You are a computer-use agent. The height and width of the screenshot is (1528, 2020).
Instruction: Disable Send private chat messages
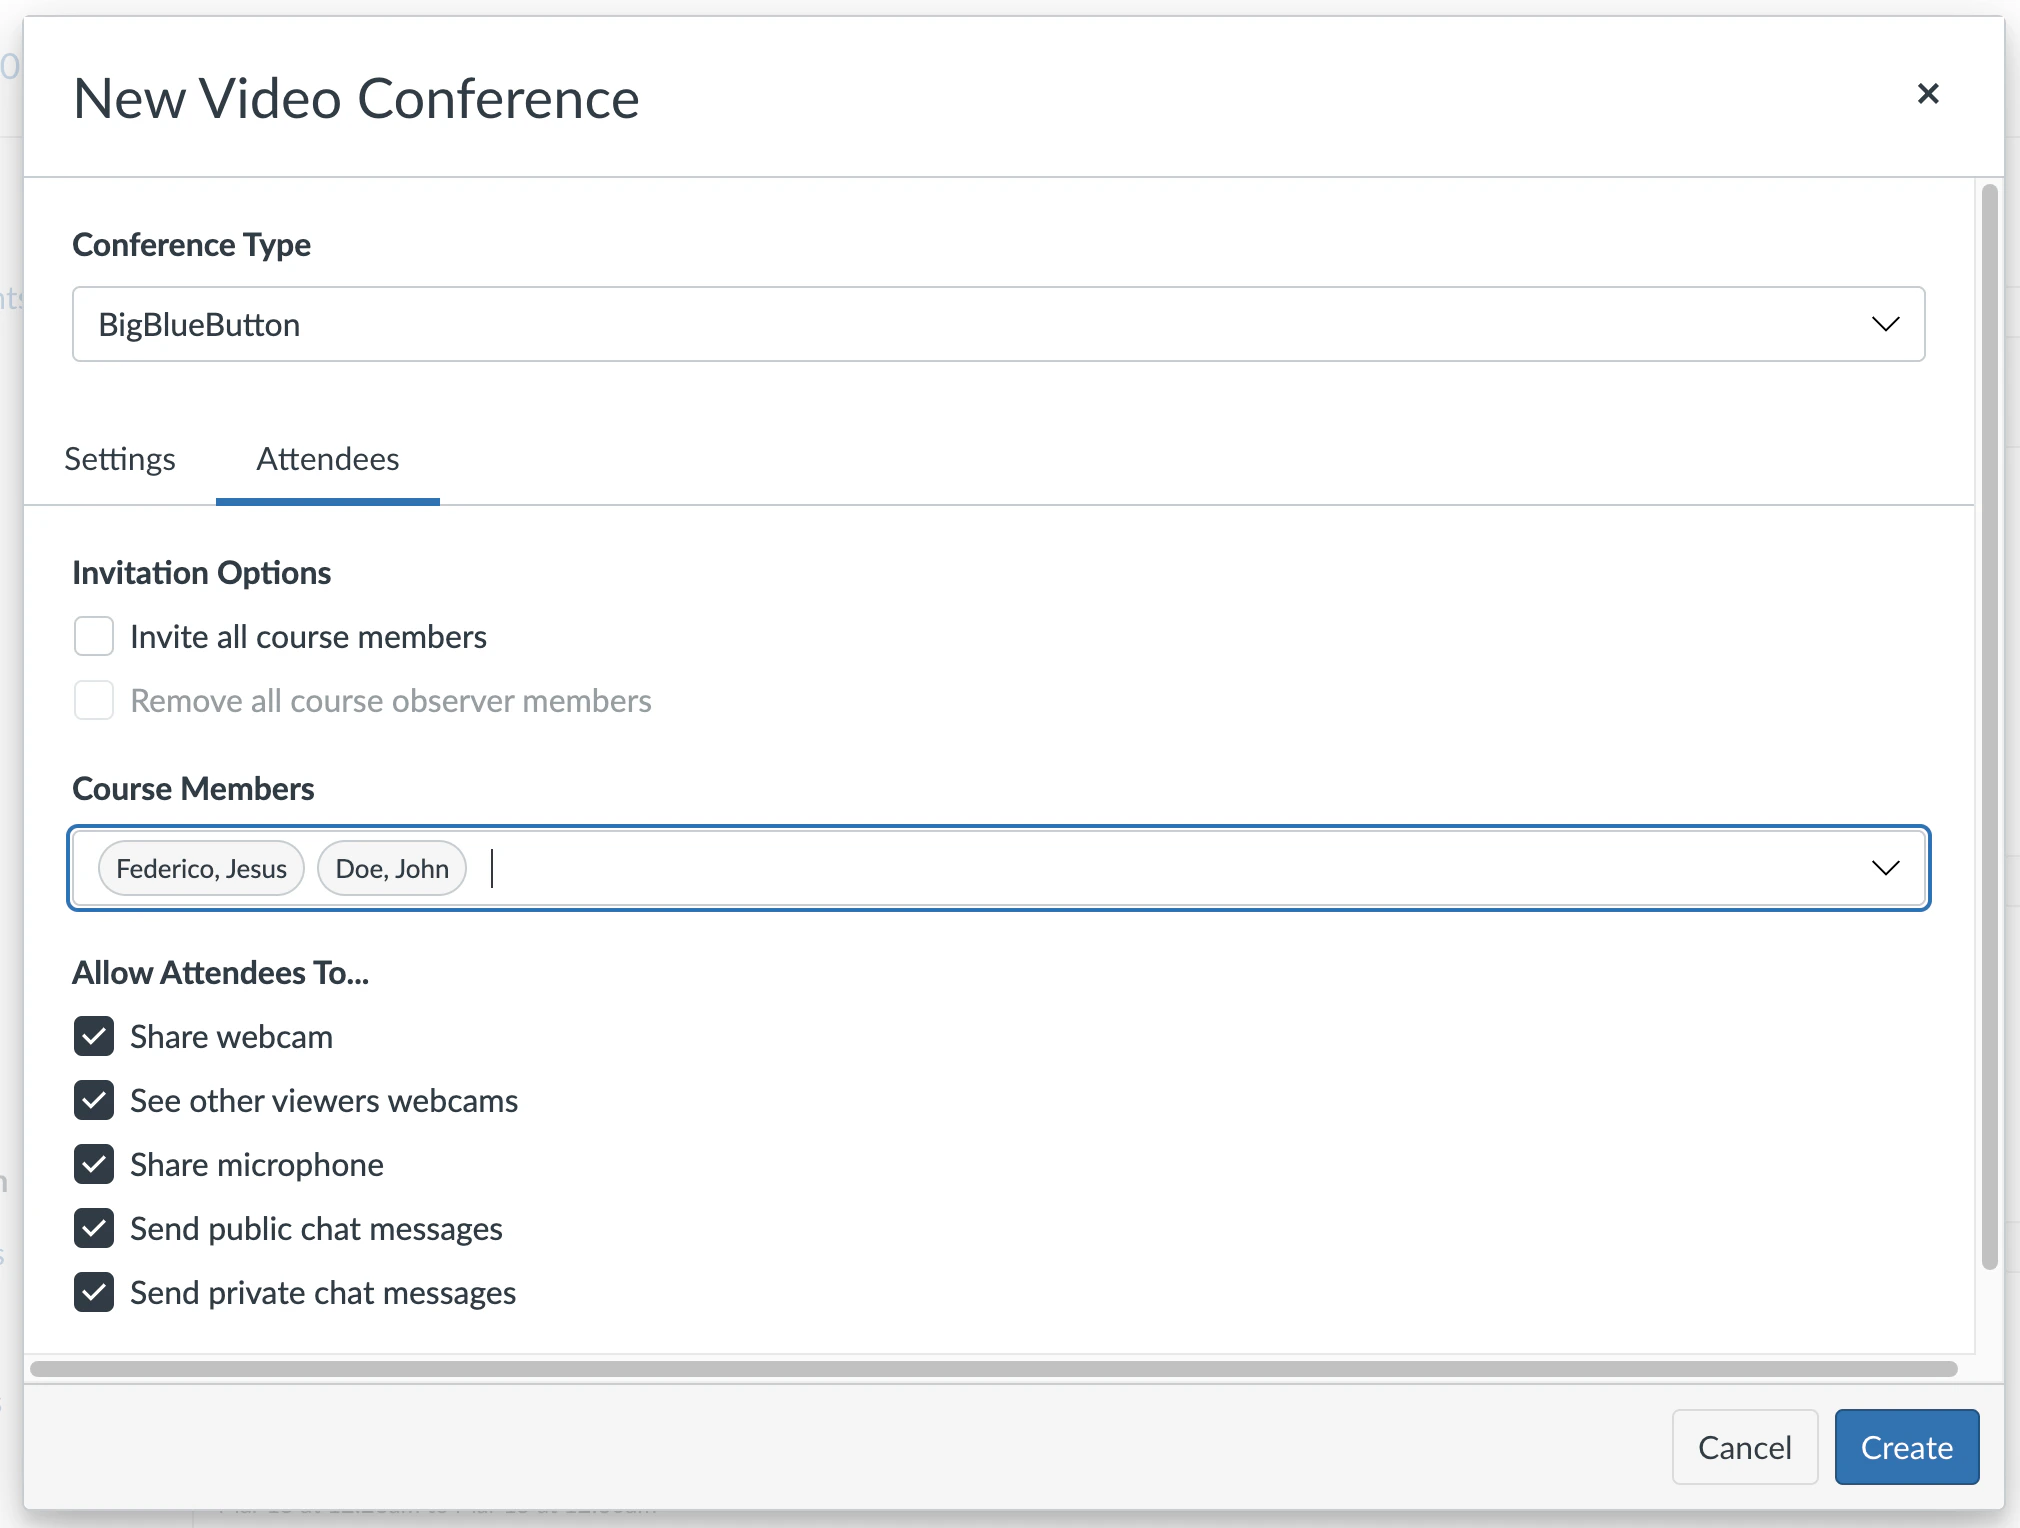click(x=93, y=1292)
